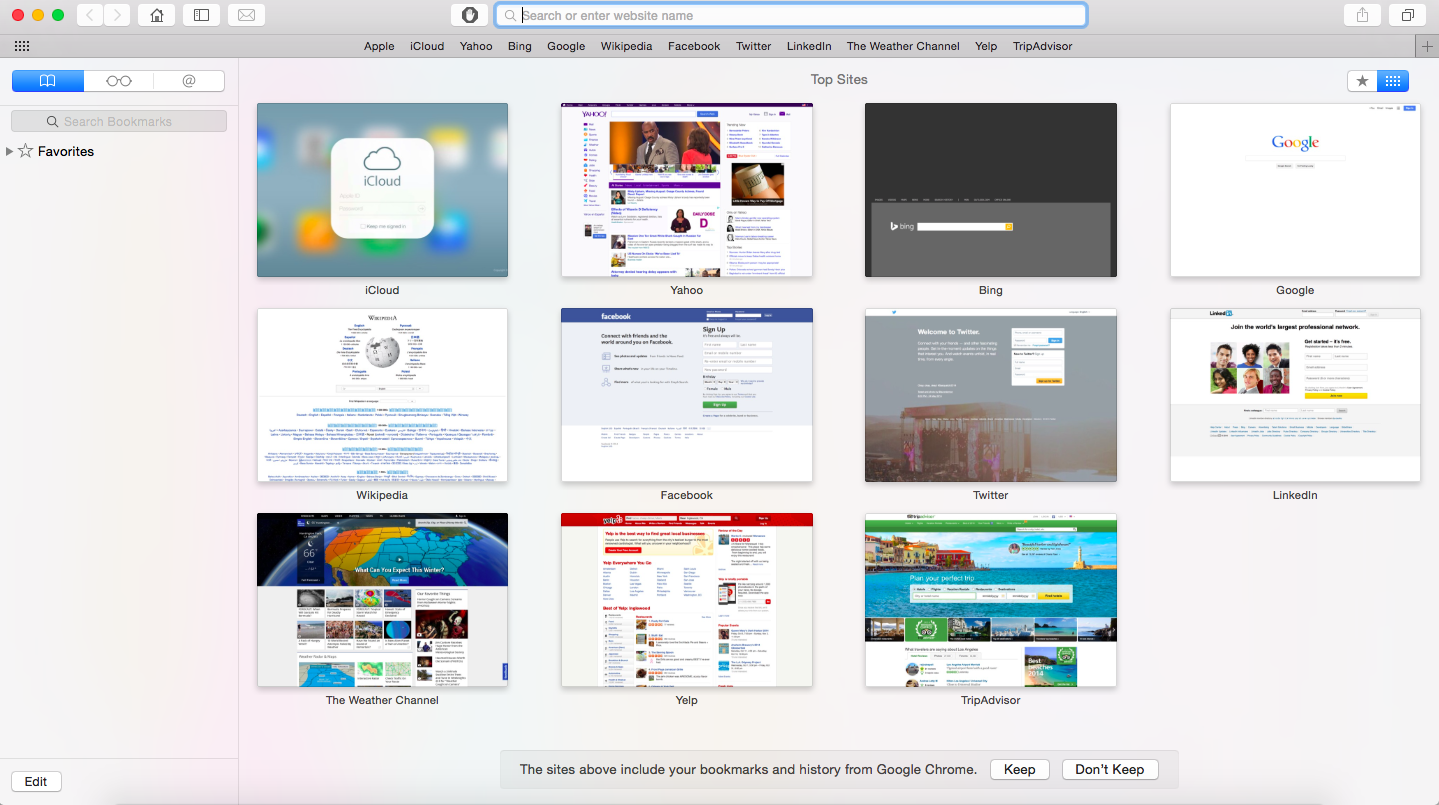The width and height of the screenshot is (1439, 805).
Task: Open Google from the Favorites bar
Action: click(566, 46)
